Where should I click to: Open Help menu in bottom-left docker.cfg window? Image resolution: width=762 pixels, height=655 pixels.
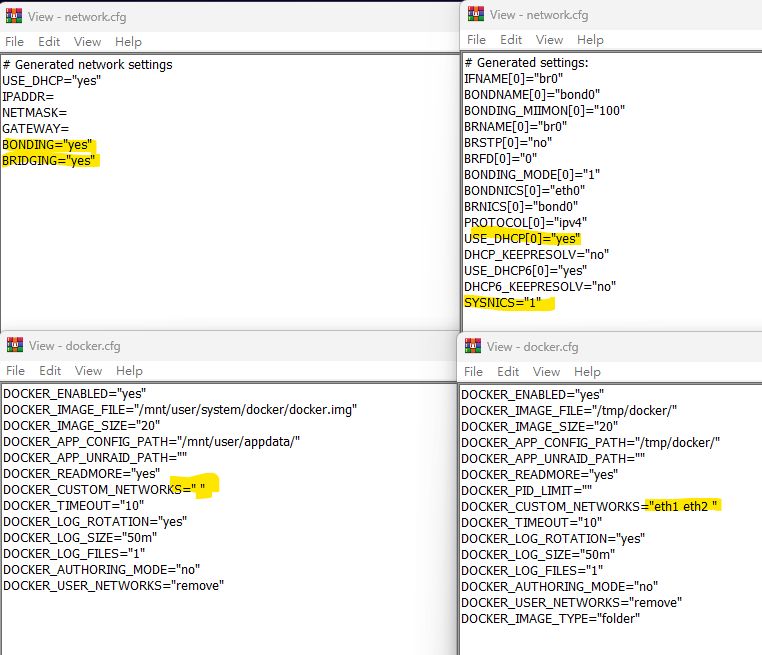tap(129, 371)
